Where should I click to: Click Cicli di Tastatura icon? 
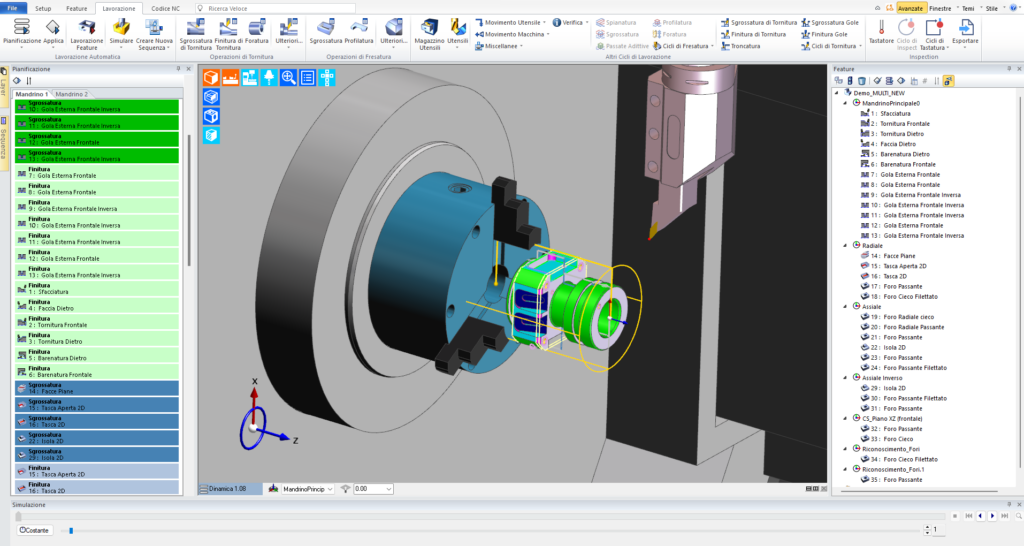[x=934, y=35]
